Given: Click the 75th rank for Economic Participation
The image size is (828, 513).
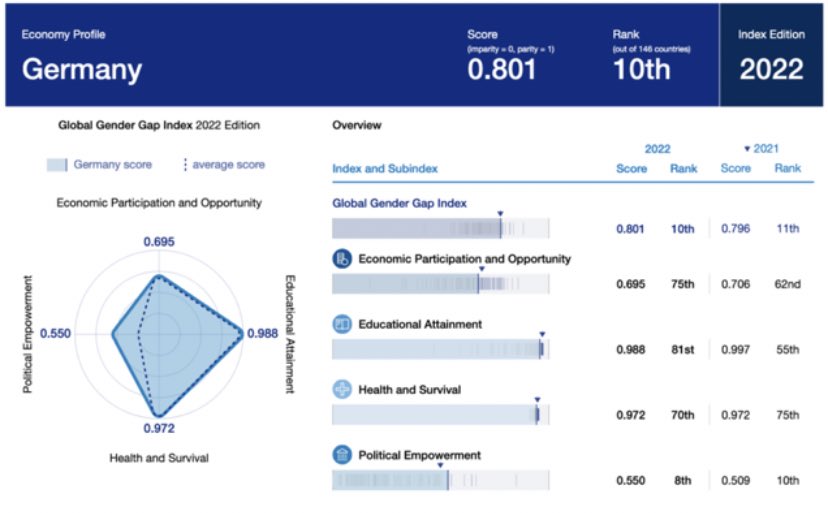Looking at the screenshot, I should 683,284.
